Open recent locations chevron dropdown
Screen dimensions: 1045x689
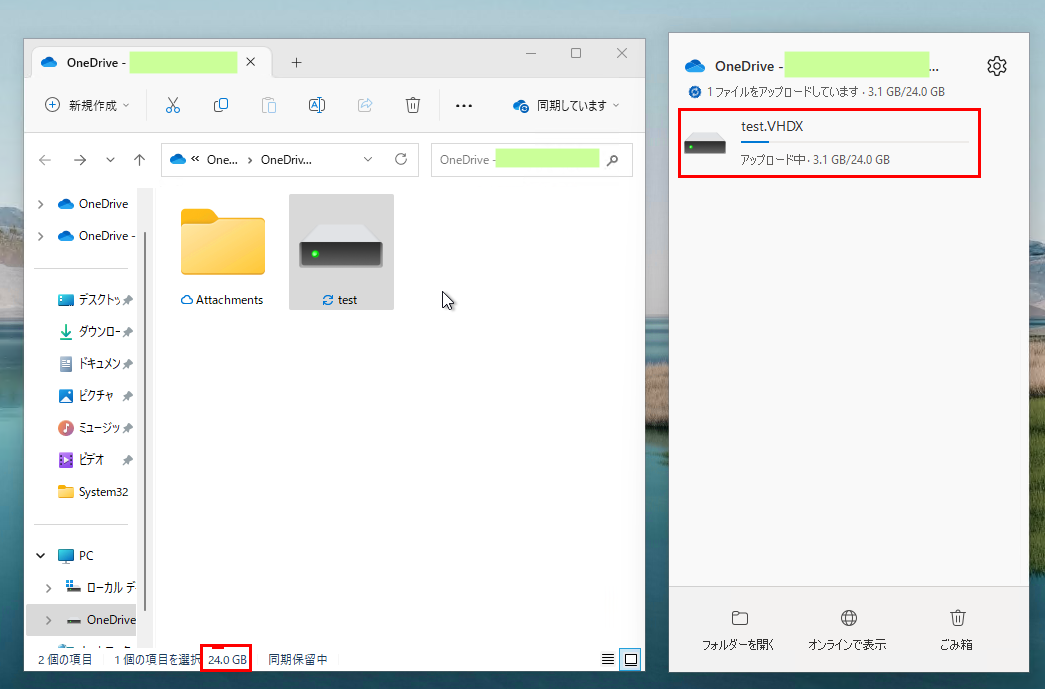point(110,160)
